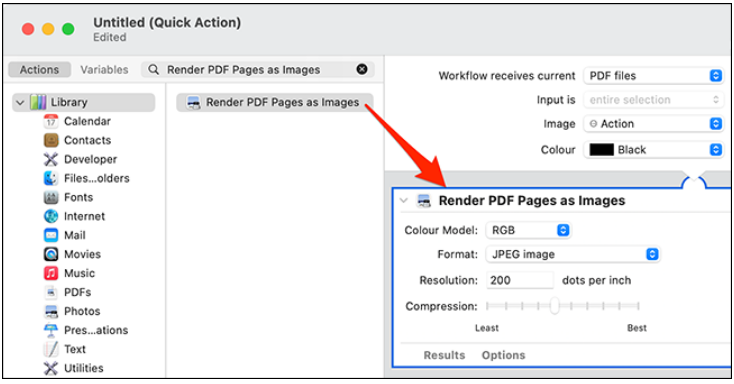Click the PDFs category icon
Viewport: 734px width, 384px height.
coord(51,292)
